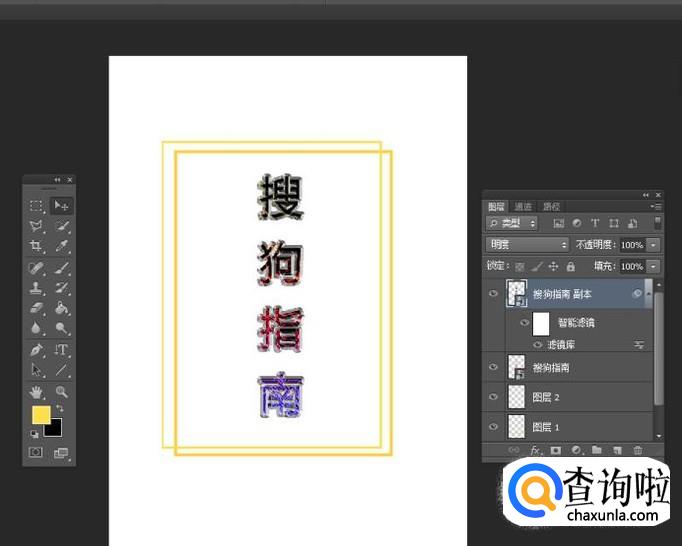This screenshot has width=682, height=546.
Task: Select the Line tool
Action: pyautogui.click(x=62, y=370)
